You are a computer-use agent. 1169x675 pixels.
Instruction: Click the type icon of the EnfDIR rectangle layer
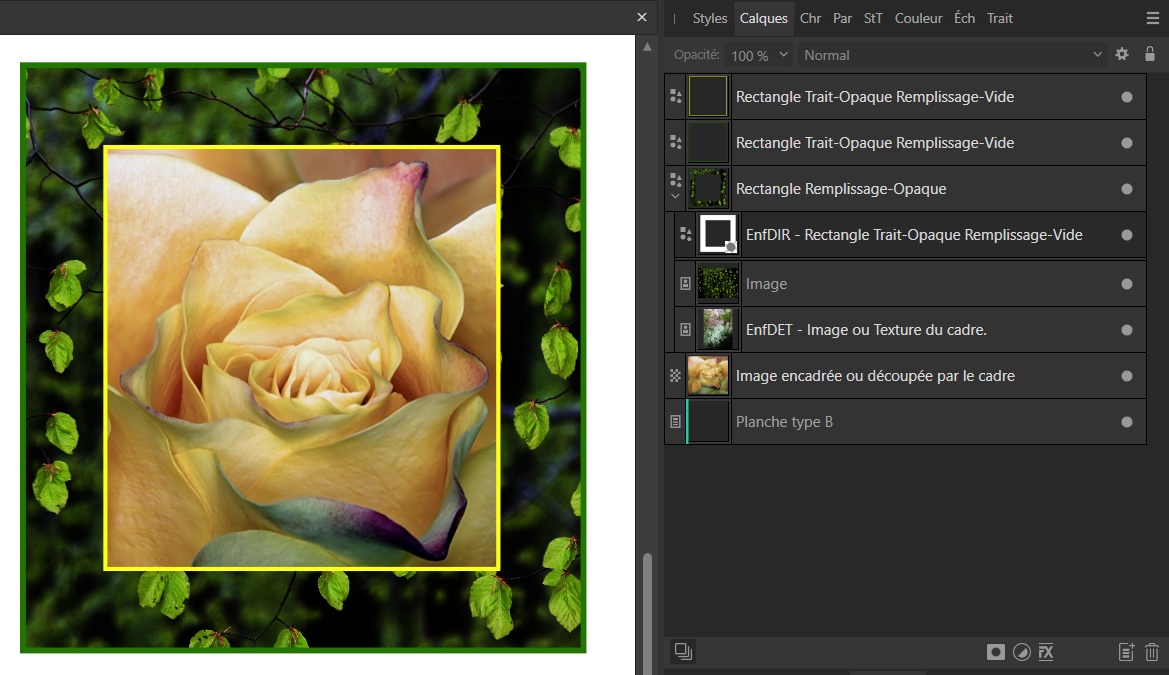tap(686, 234)
